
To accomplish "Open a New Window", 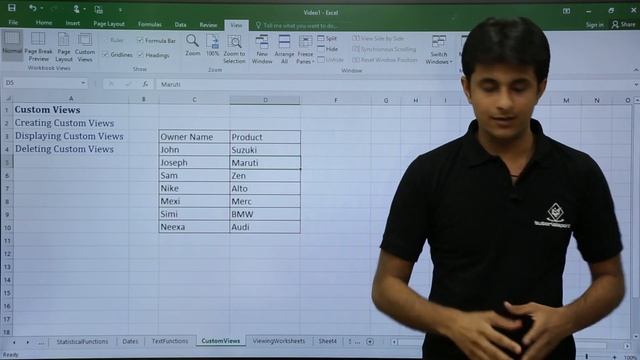I will tap(262, 49).
